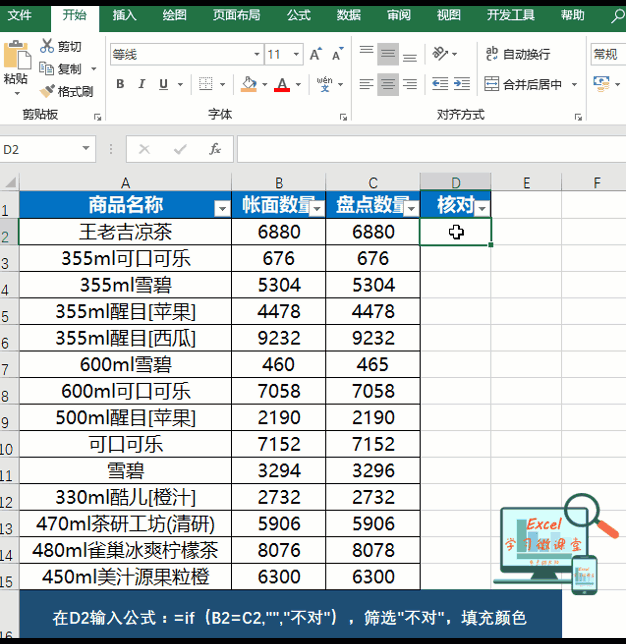Align text left

pos(366,84)
